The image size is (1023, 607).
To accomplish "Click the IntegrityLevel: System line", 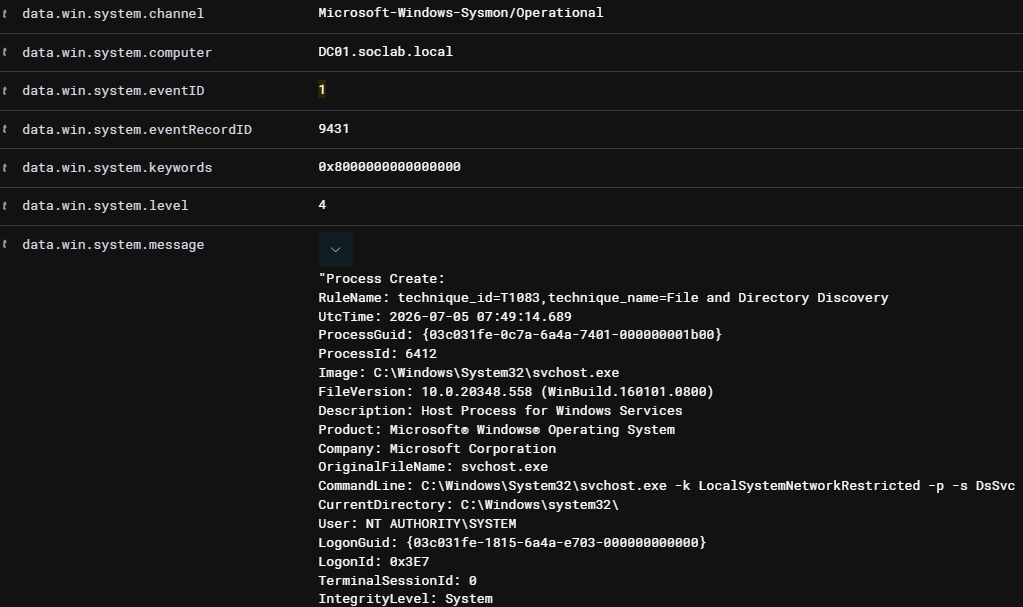I will (405, 599).
